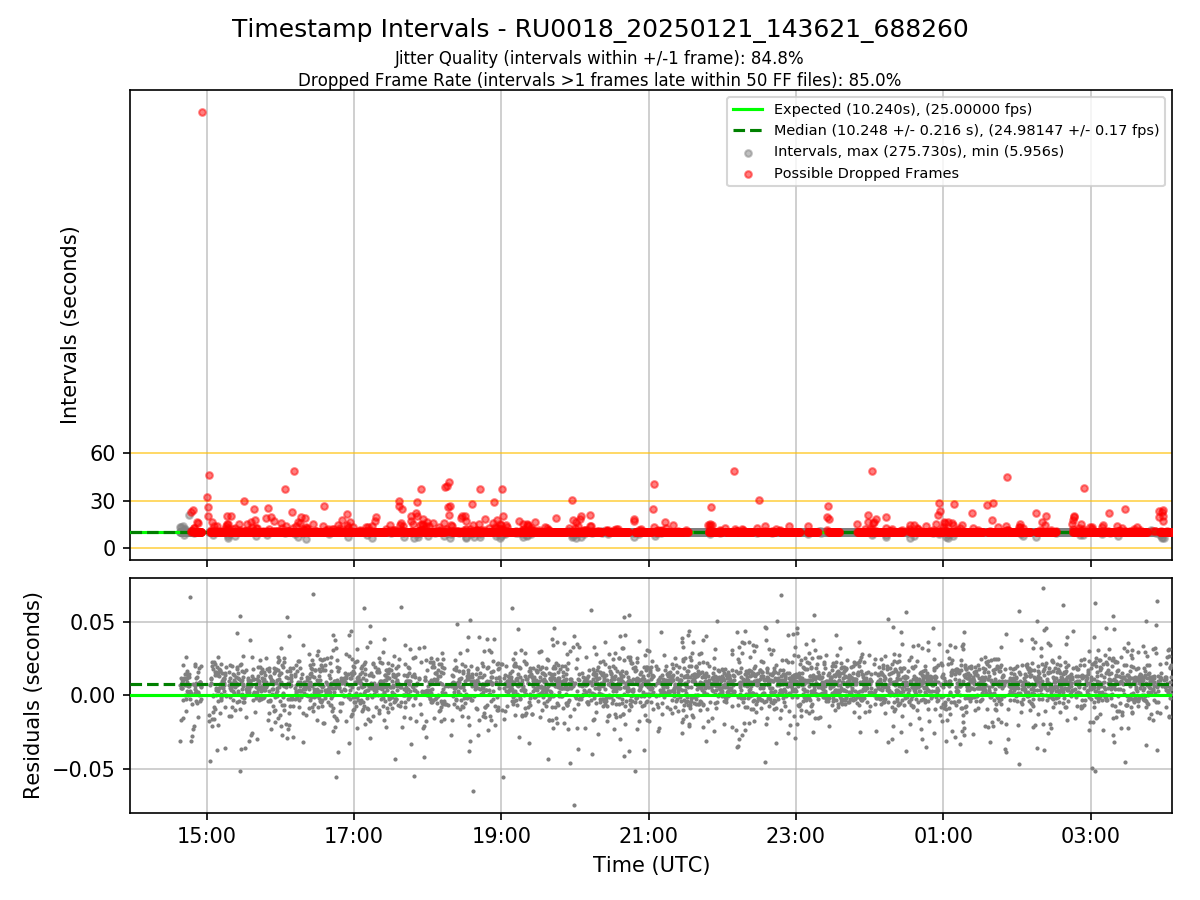
Task: Click the green line sample in the legend
Action: click(x=748, y=109)
